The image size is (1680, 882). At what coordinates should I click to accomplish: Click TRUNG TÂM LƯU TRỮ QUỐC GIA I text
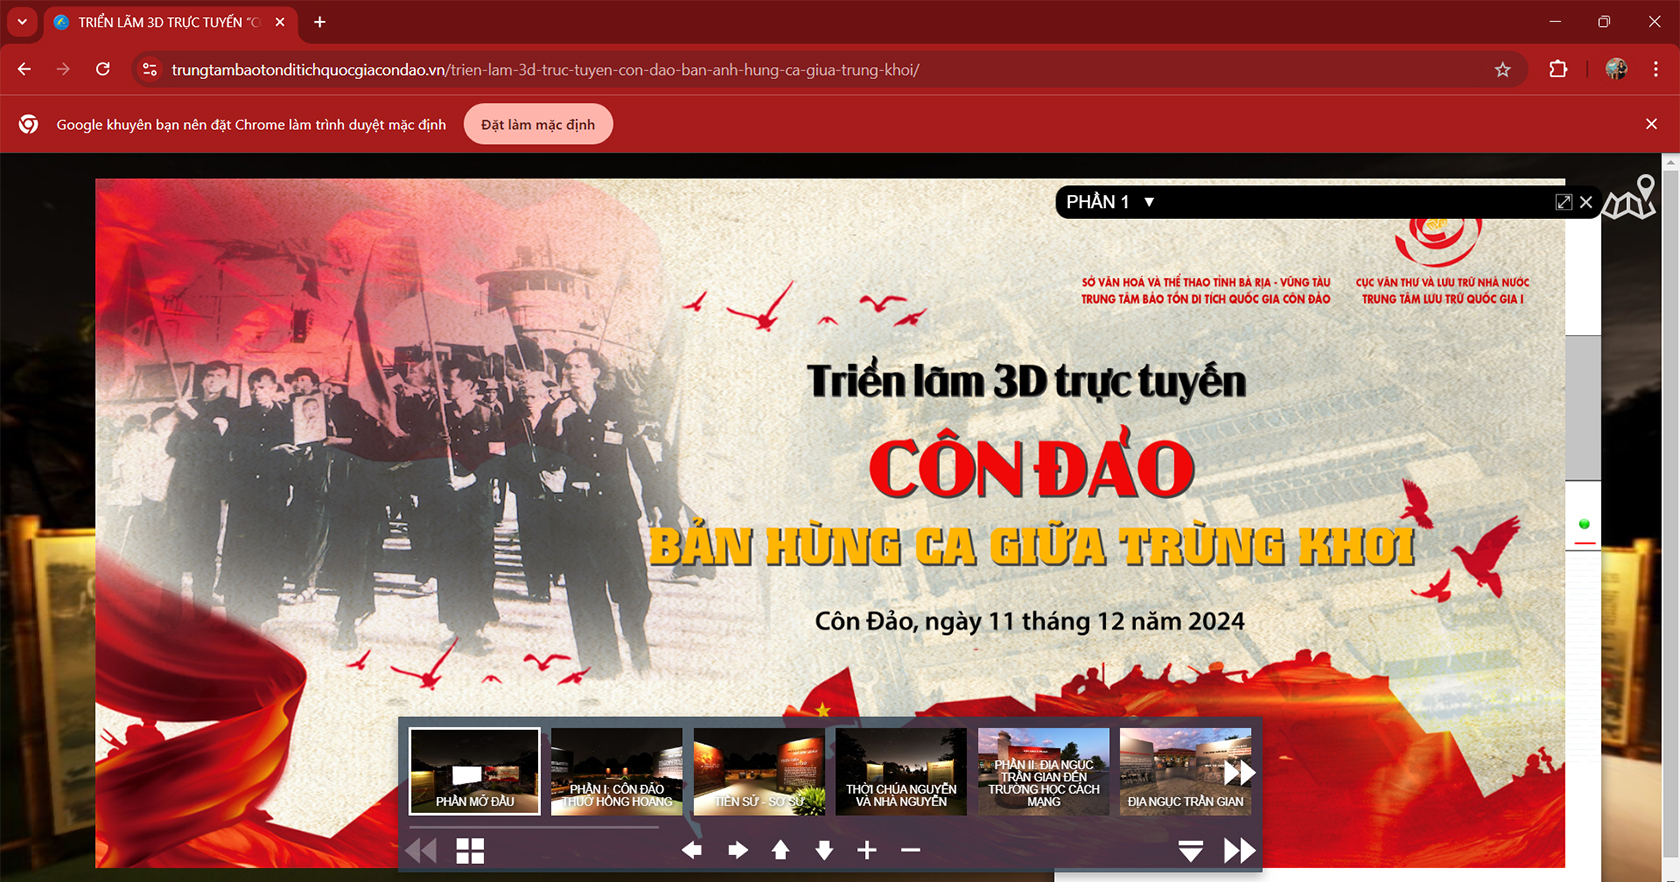[1442, 299]
